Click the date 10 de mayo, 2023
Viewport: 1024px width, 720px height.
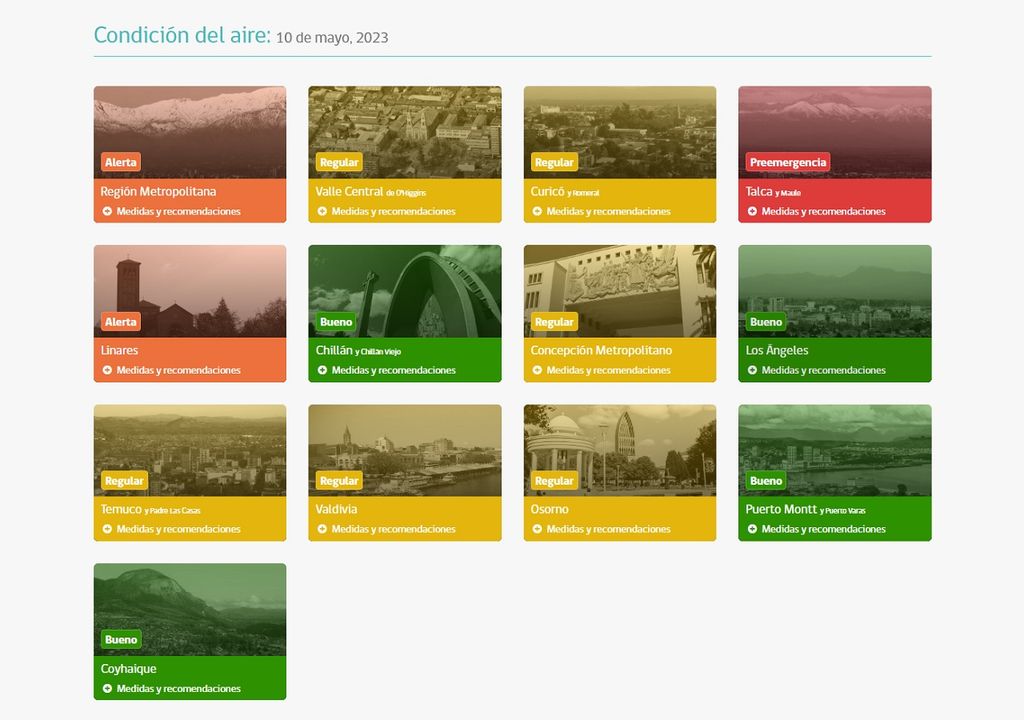(332, 38)
